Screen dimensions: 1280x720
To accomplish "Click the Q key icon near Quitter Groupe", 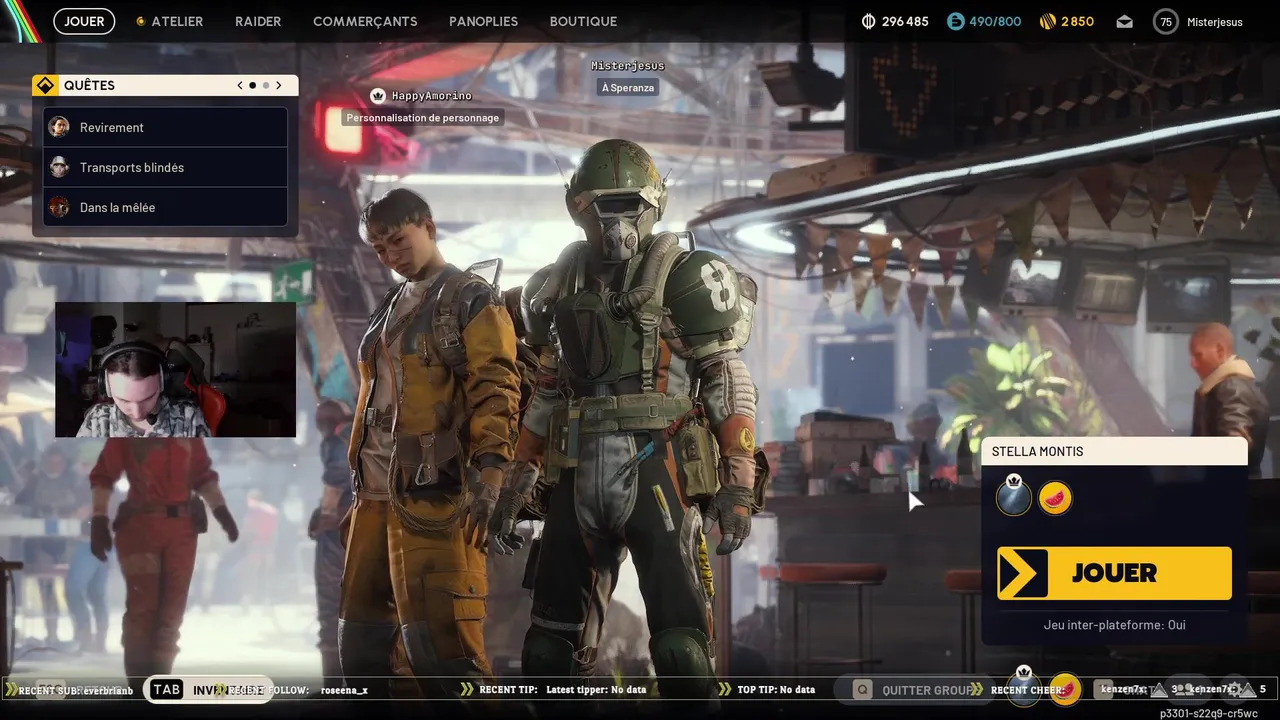I will pos(863,690).
